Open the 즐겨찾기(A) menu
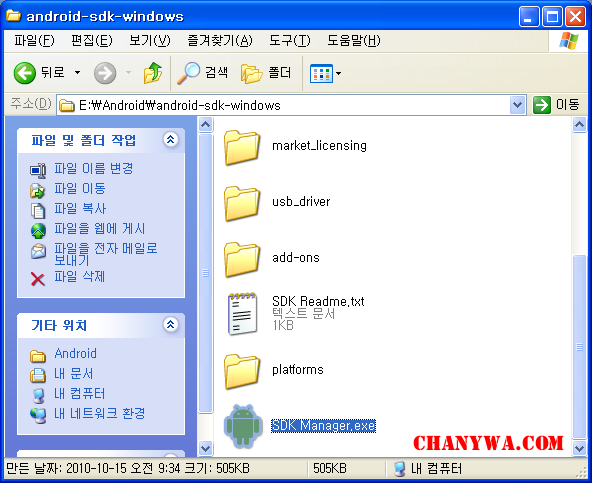 click(x=220, y=40)
